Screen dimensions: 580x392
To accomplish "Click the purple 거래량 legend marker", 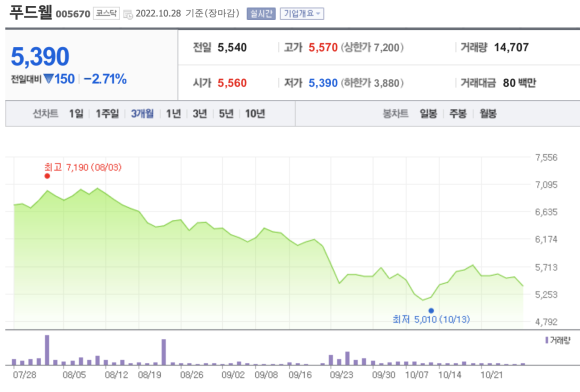I will pos(547,340).
